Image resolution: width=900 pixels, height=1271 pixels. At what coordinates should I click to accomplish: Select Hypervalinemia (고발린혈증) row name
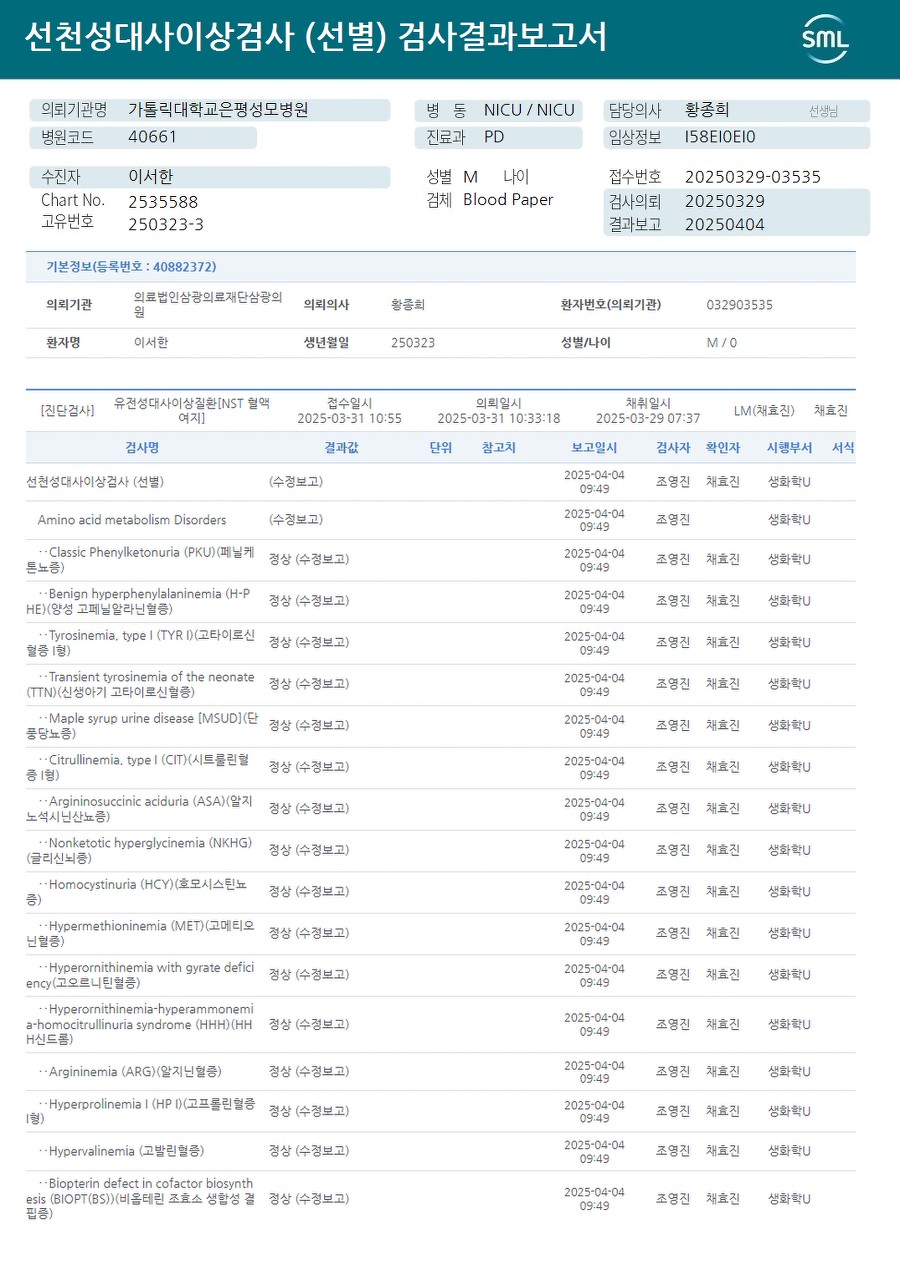[x=121, y=1151]
